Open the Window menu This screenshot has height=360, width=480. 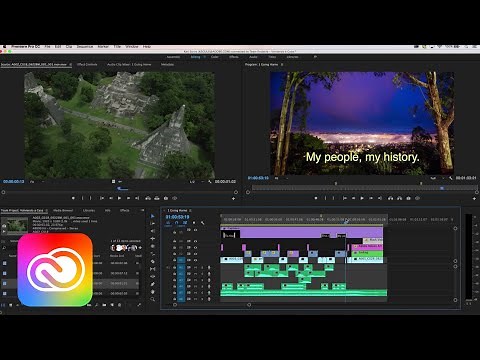(132, 46)
